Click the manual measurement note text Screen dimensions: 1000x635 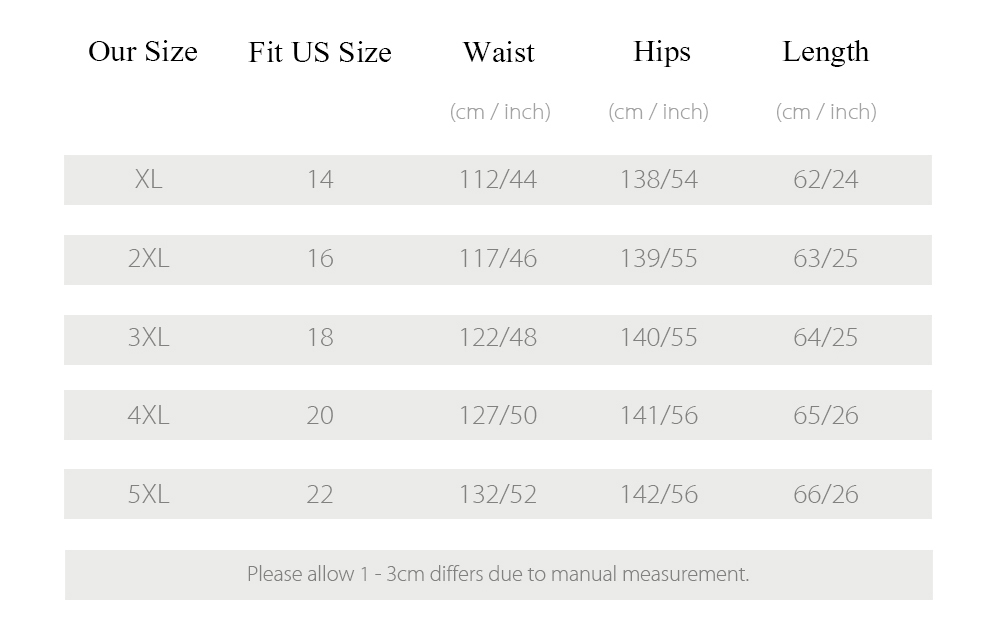(x=498, y=574)
